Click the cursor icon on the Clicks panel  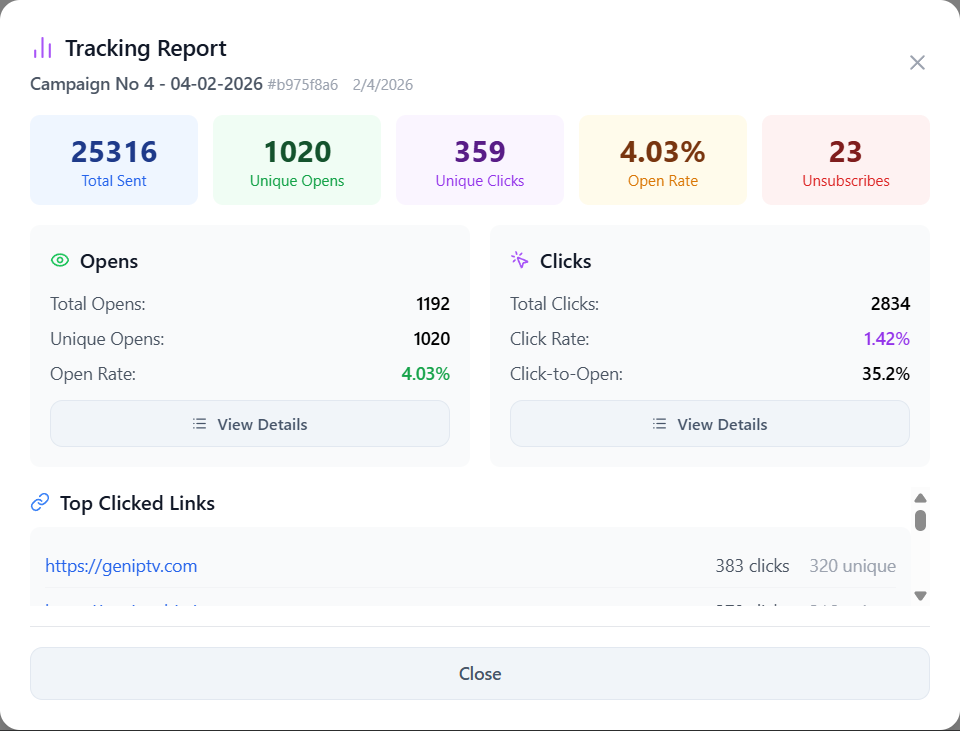(x=520, y=260)
